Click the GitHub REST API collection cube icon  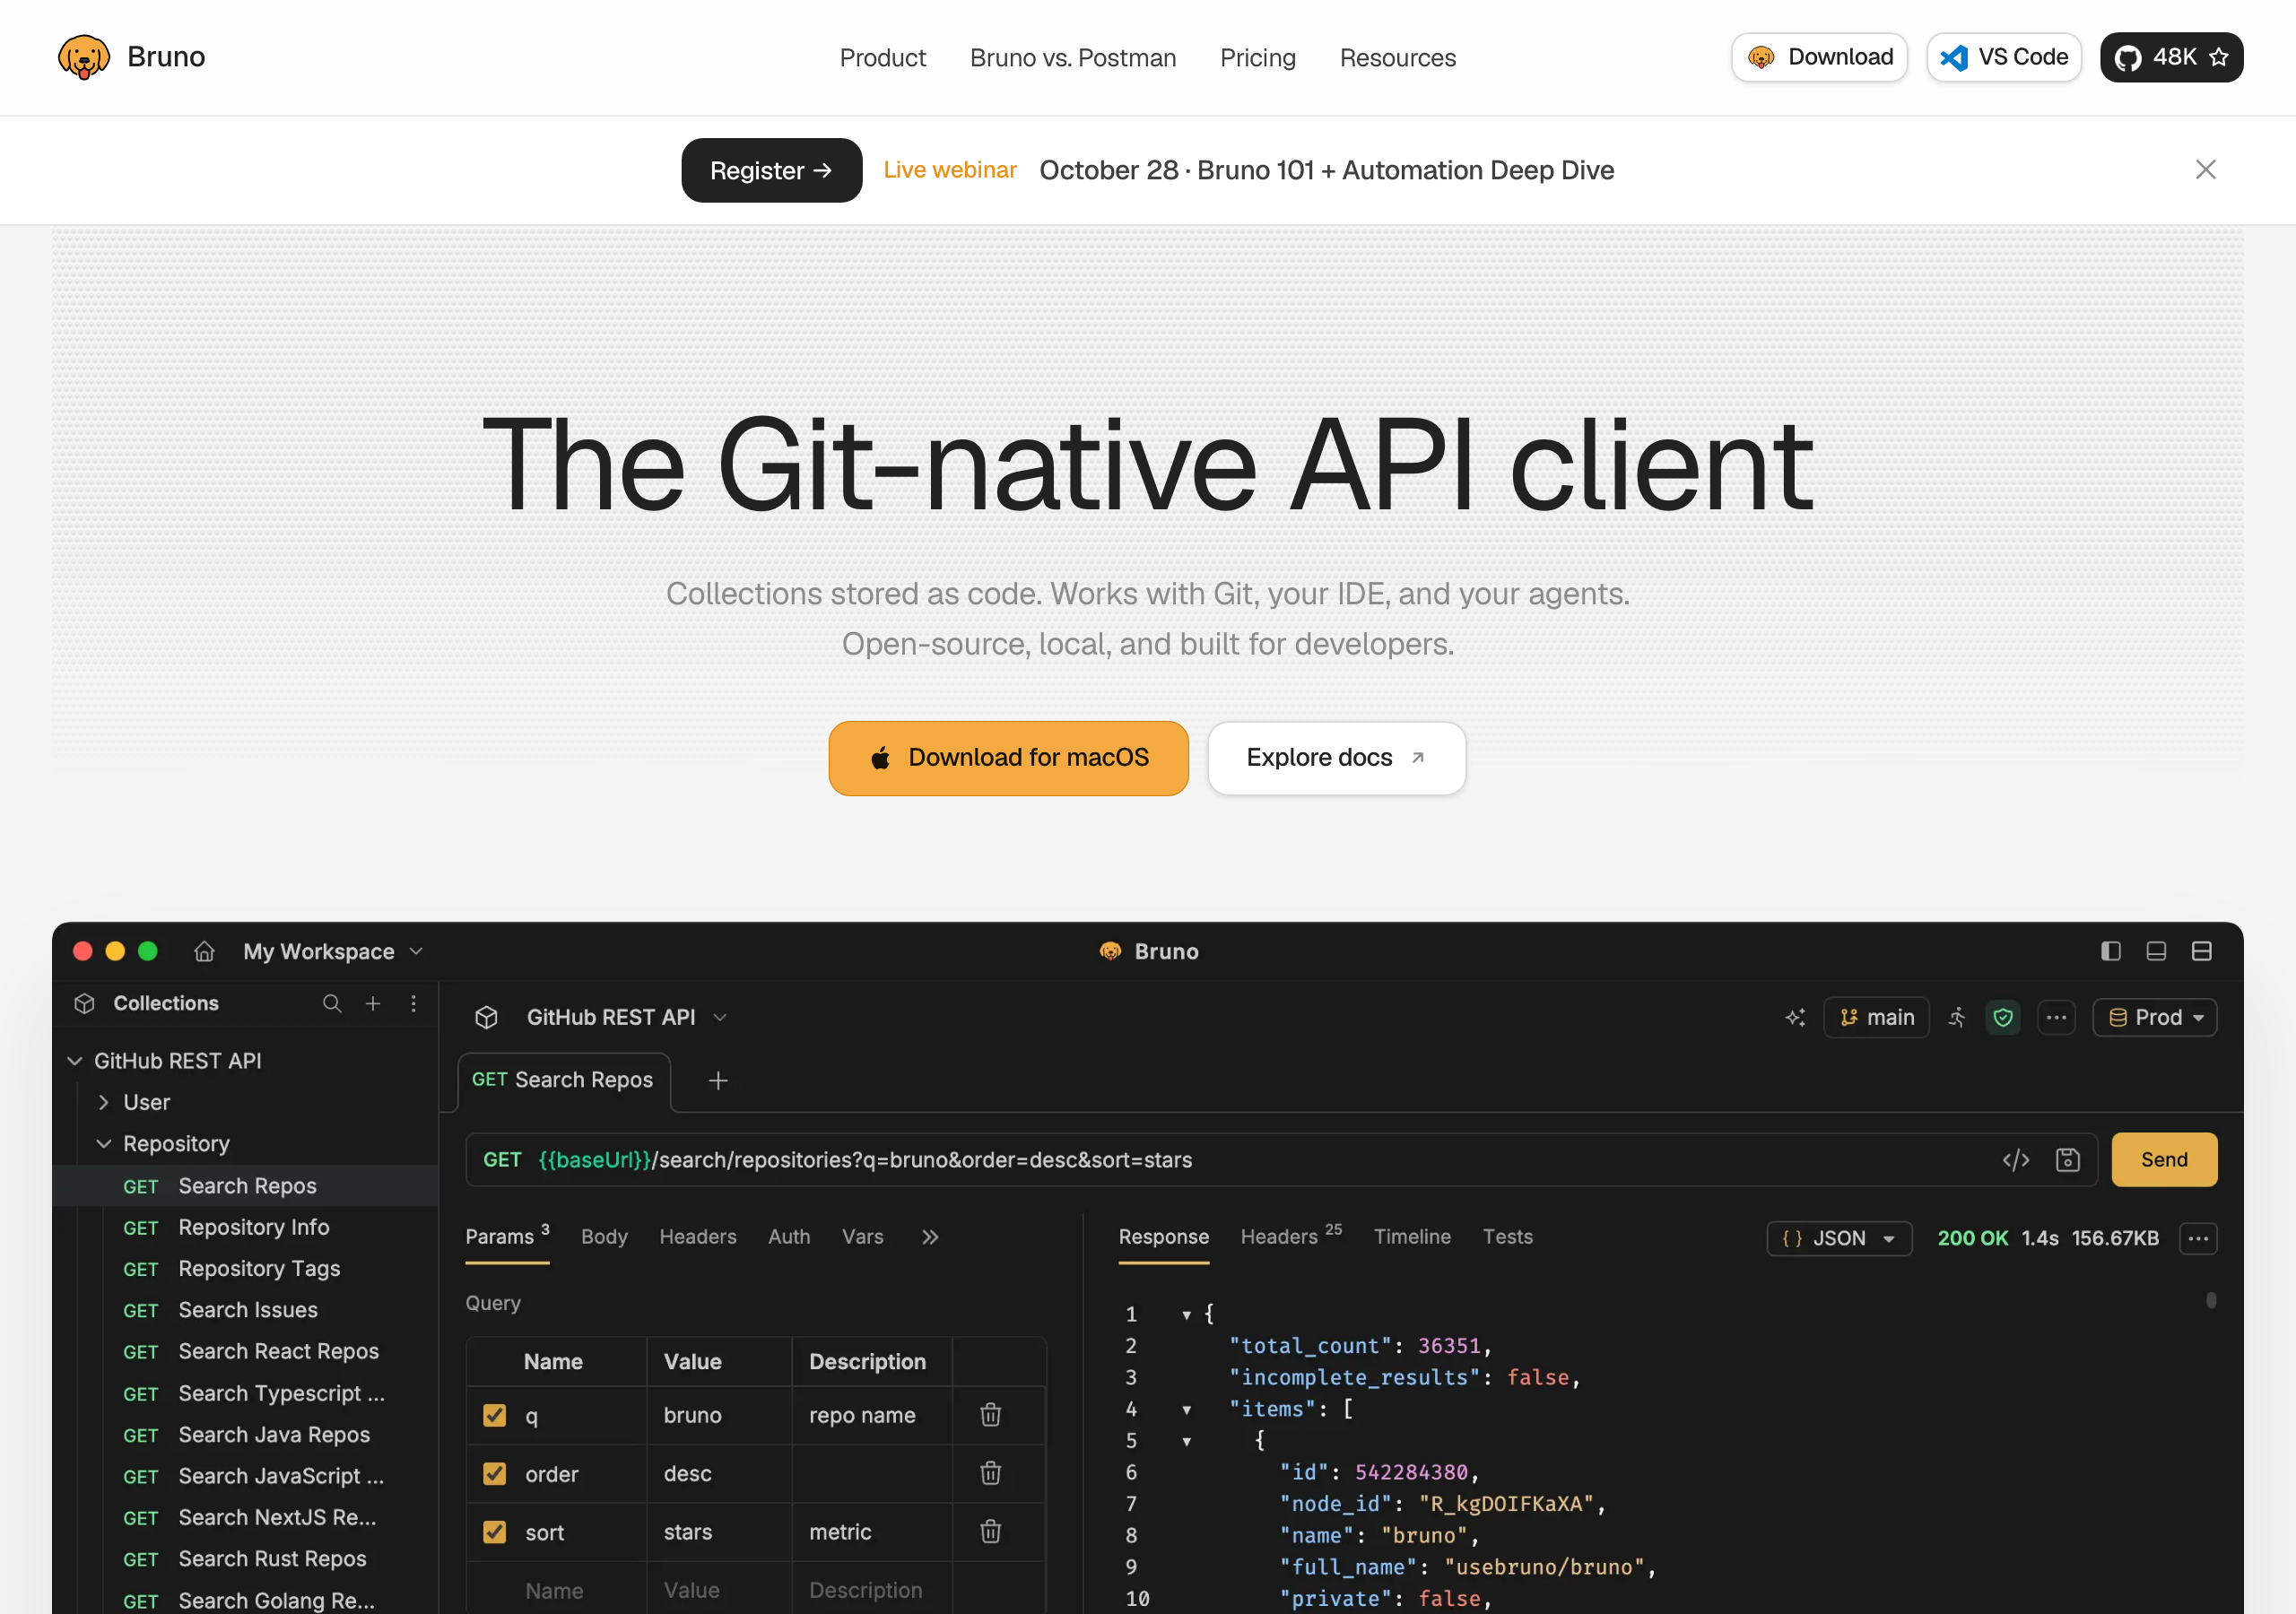(x=486, y=1017)
